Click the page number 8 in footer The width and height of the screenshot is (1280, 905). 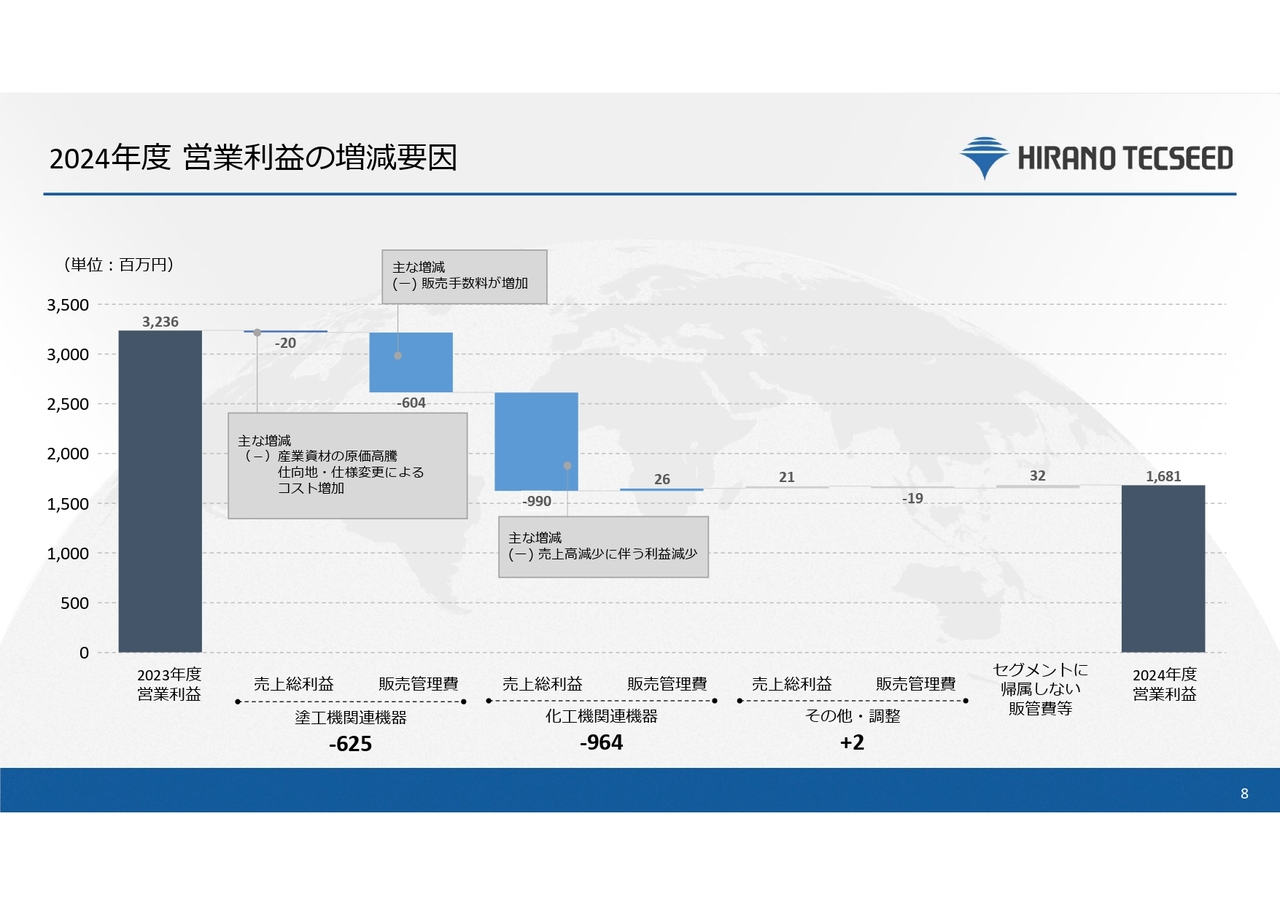pyautogui.click(x=1244, y=794)
